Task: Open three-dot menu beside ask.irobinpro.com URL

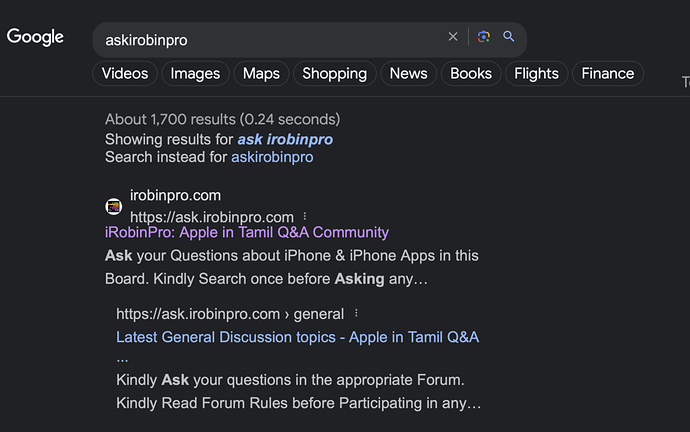Action: 305,216
